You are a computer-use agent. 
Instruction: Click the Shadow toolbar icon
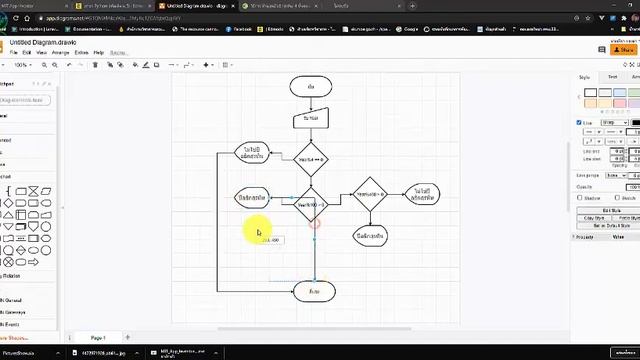coord(156,65)
